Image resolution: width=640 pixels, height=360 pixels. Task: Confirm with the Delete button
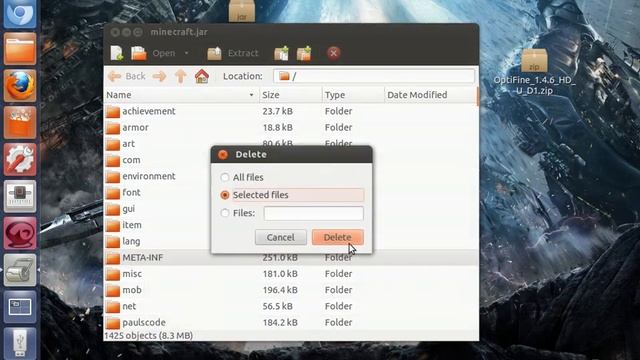point(338,237)
